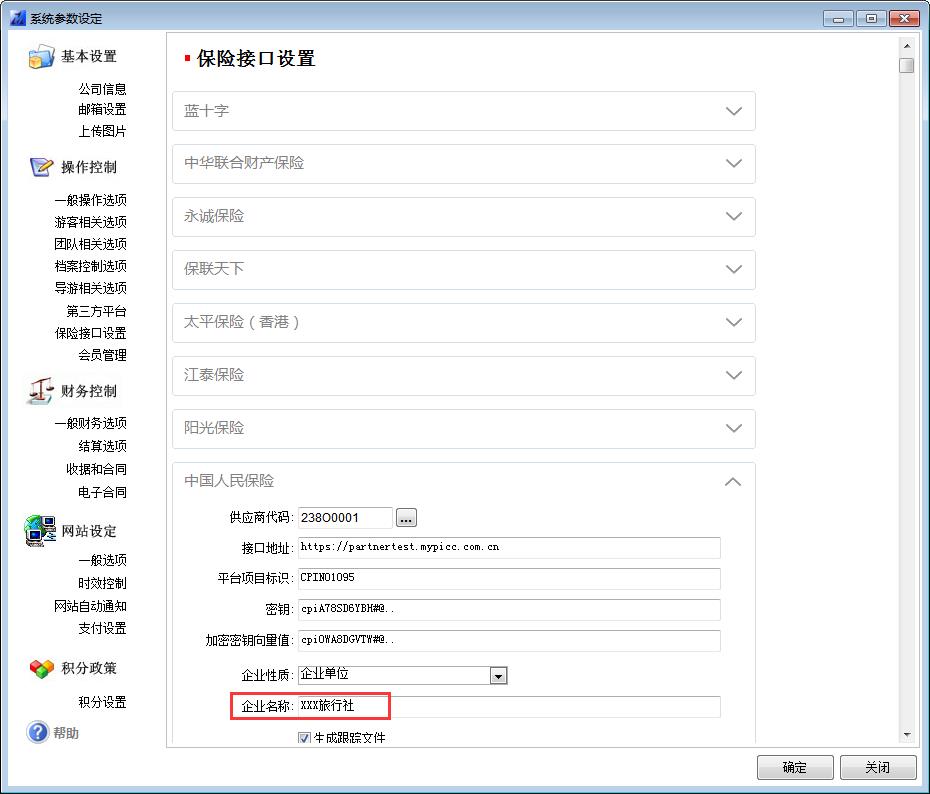This screenshot has width=930, height=794.
Task: Click the 接口地址 URL field
Action: (508, 548)
